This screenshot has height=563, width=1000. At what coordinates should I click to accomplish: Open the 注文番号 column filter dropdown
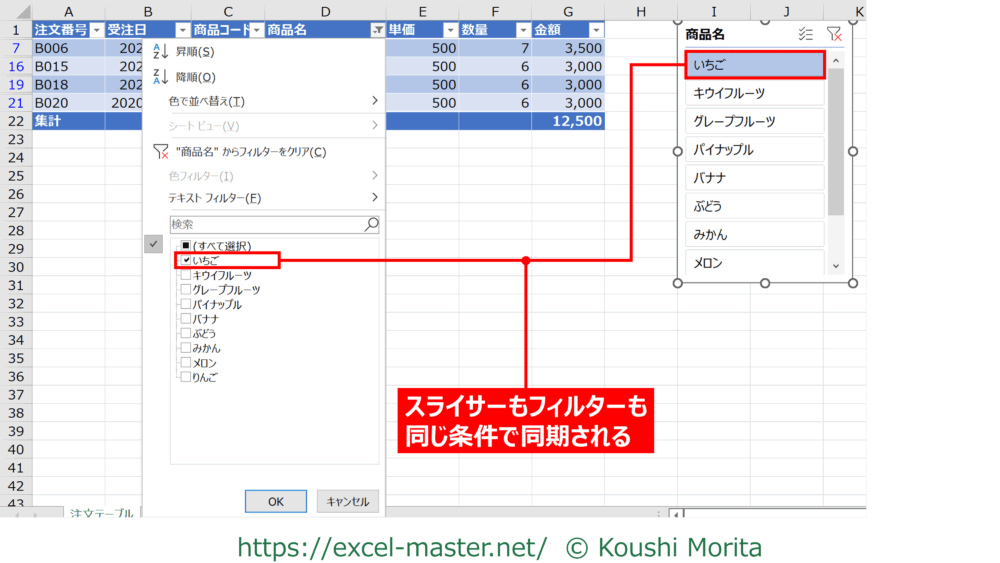pyautogui.click(x=97, y=31)
